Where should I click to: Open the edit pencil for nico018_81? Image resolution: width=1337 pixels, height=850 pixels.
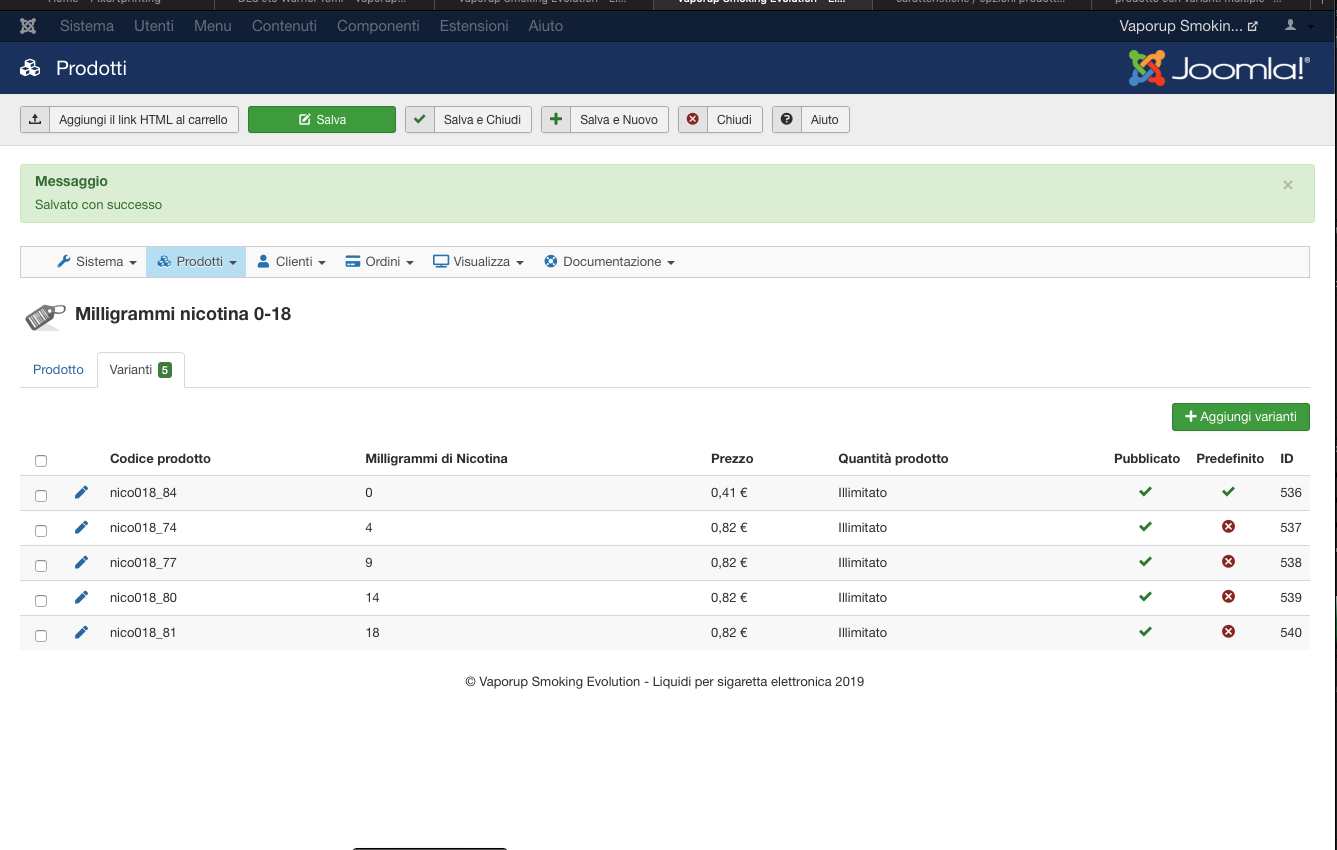[x=82, y=632]
